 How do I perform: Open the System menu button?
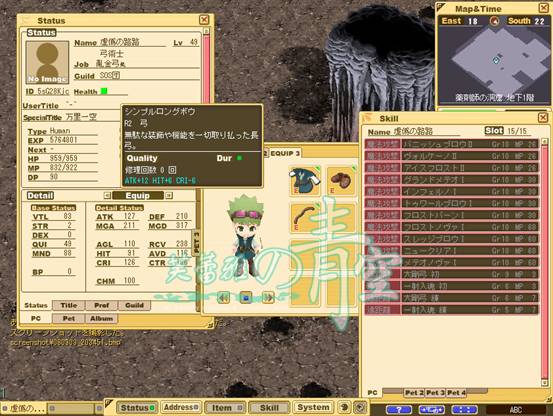[313, 408]
